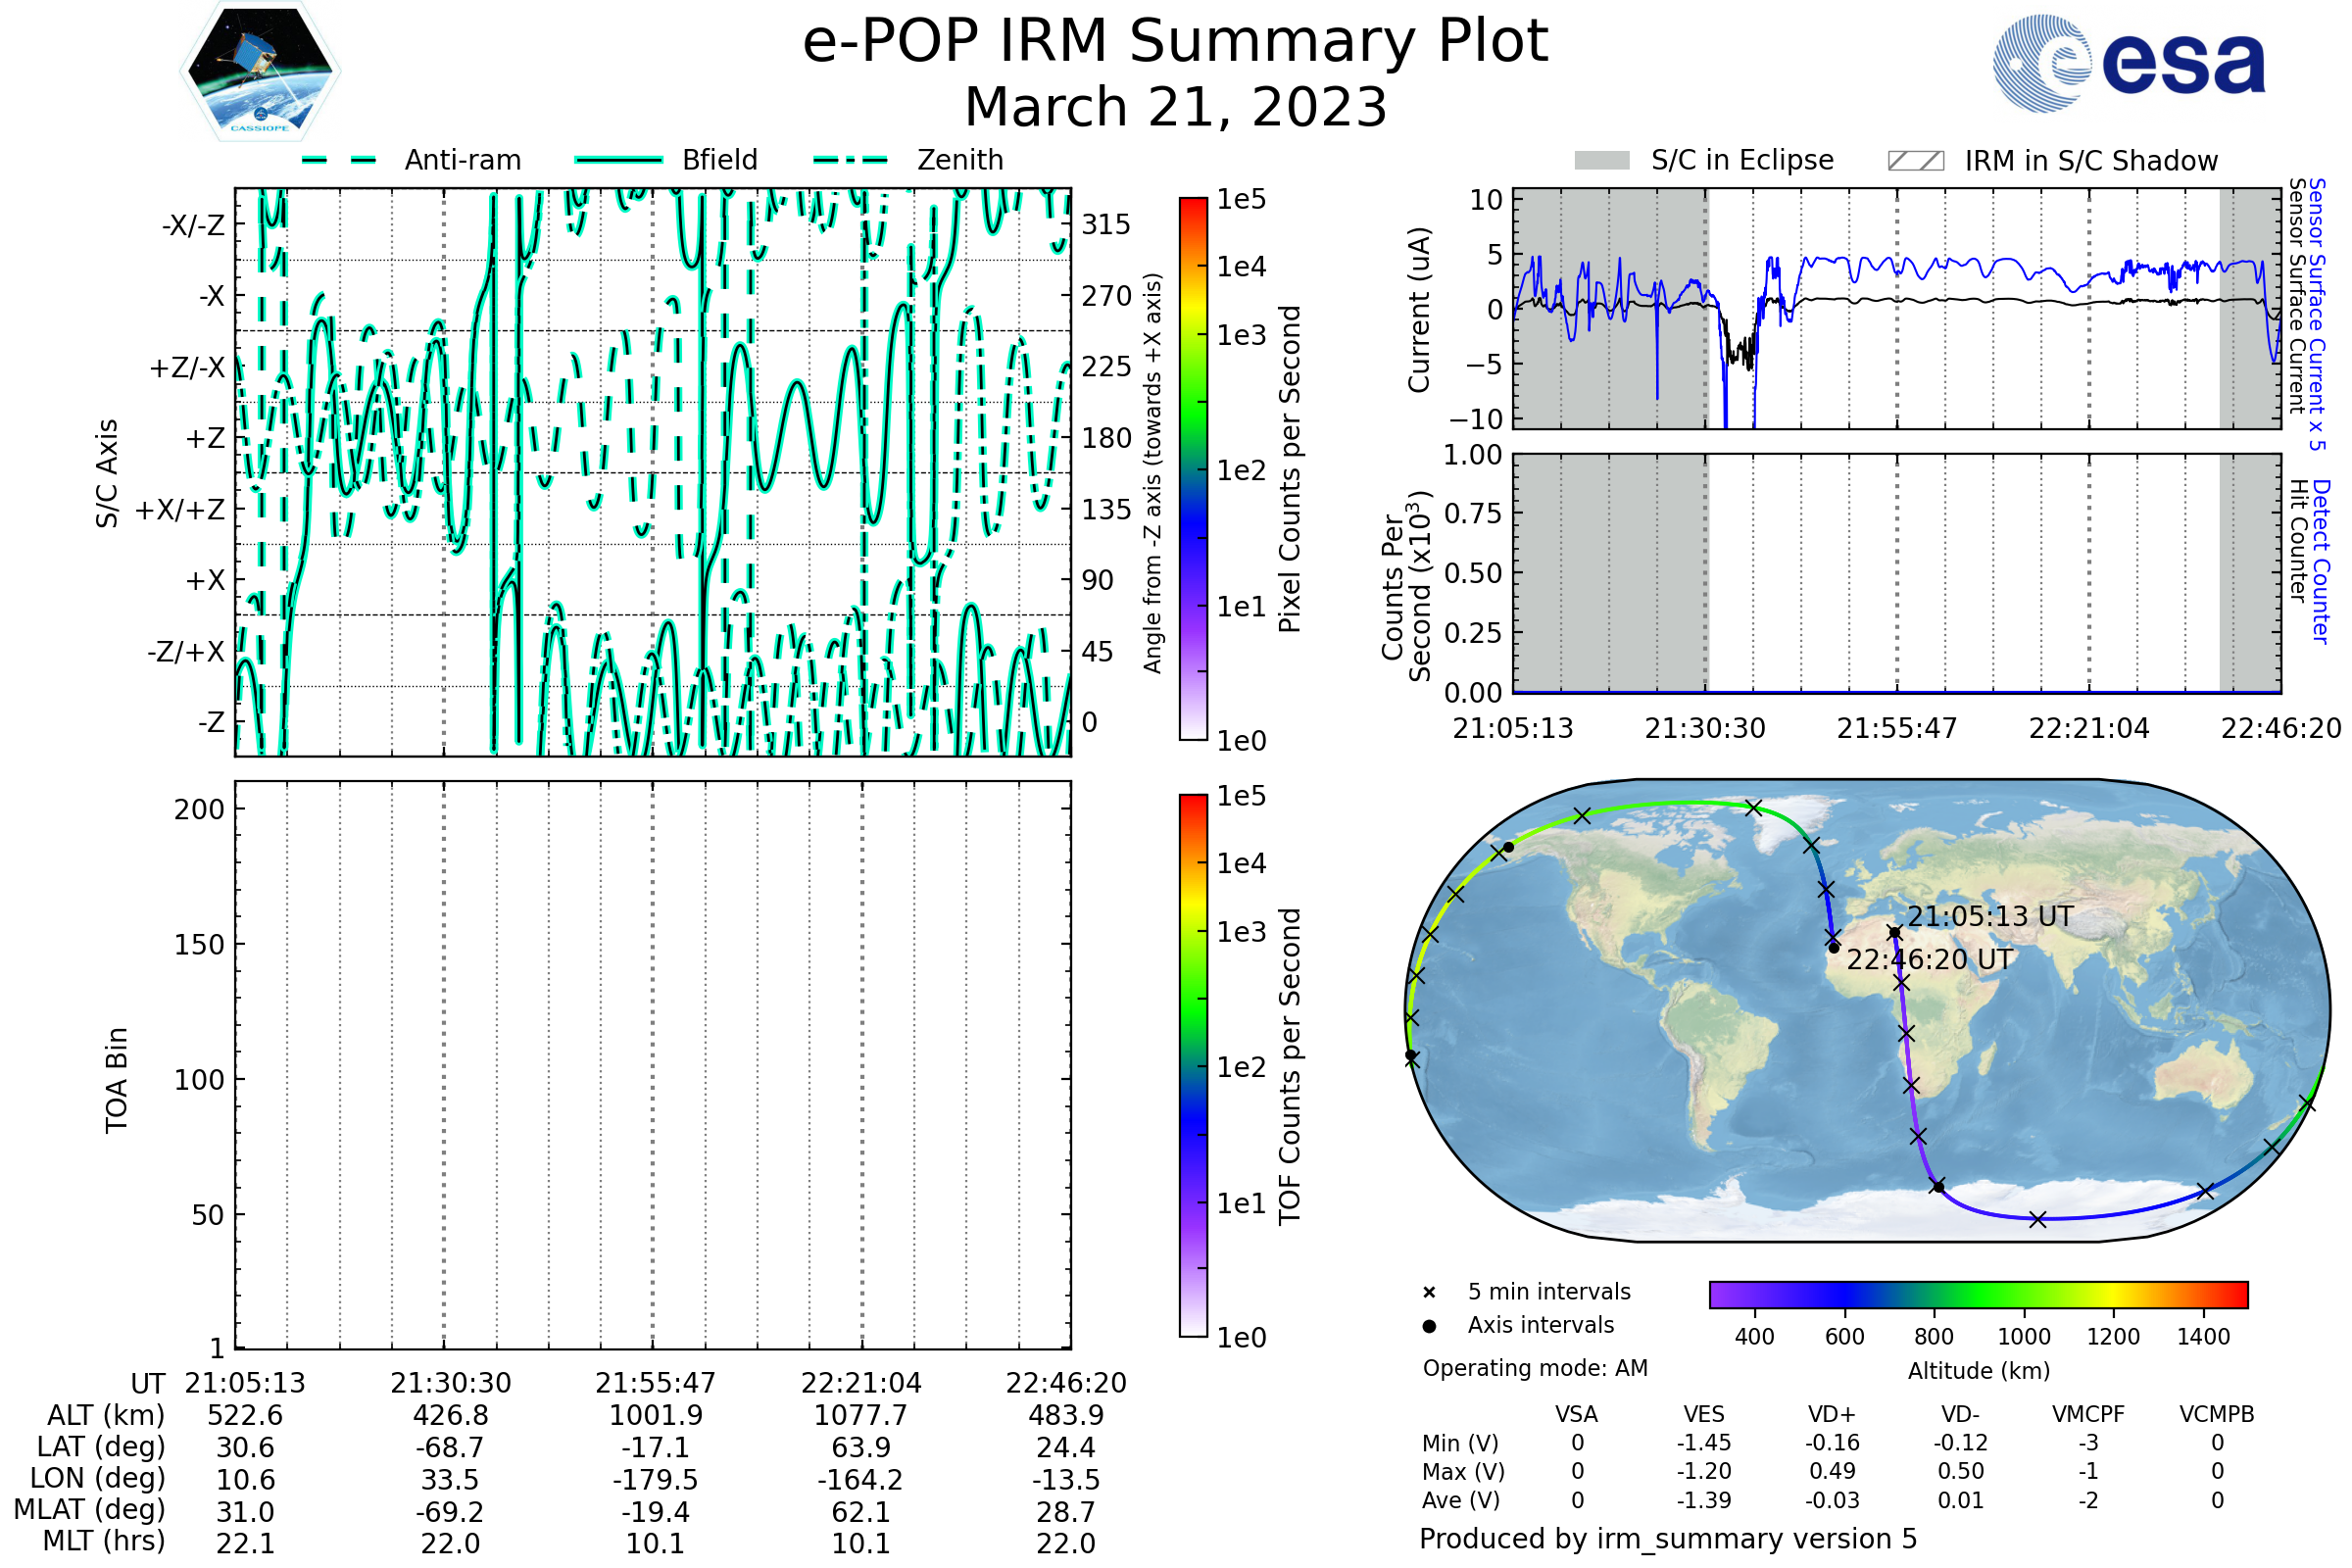Click the 22:46:20 UT label on map

coord(1929,960)
